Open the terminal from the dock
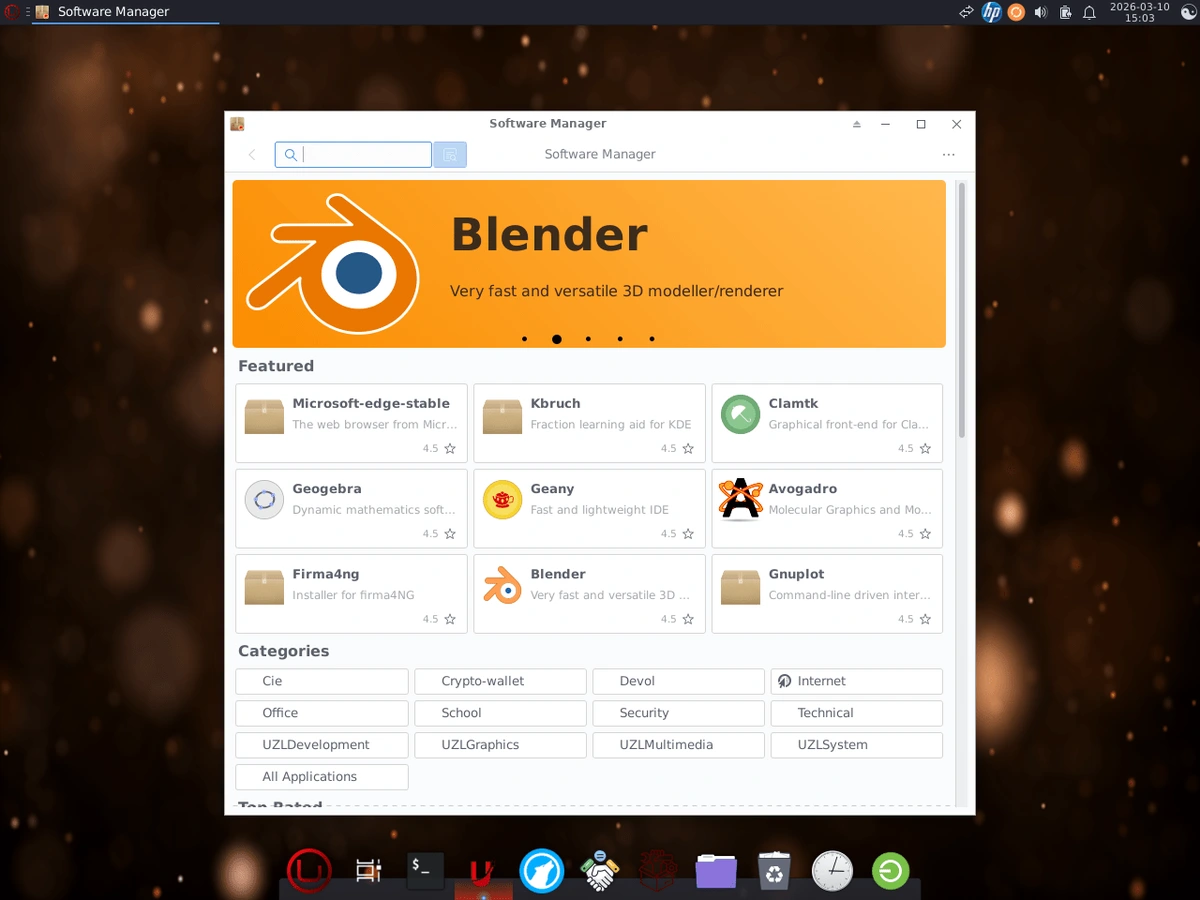Screen dimensions: 1200x900 click(425, 871)
